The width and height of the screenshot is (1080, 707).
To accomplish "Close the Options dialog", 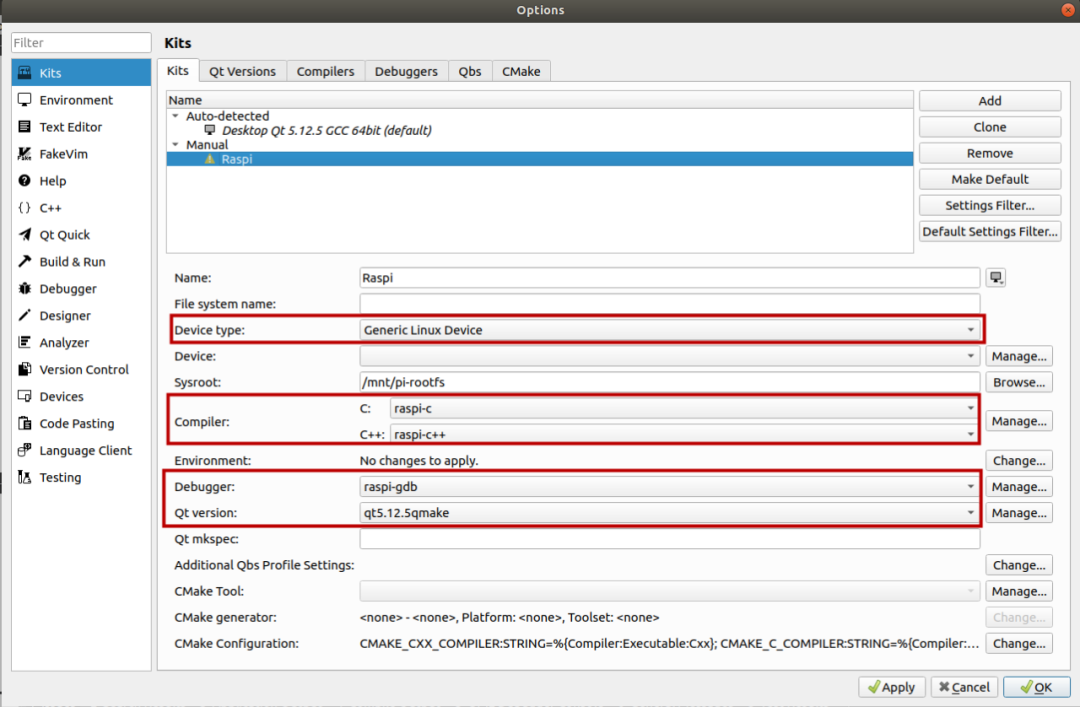I will point(1068,10).
